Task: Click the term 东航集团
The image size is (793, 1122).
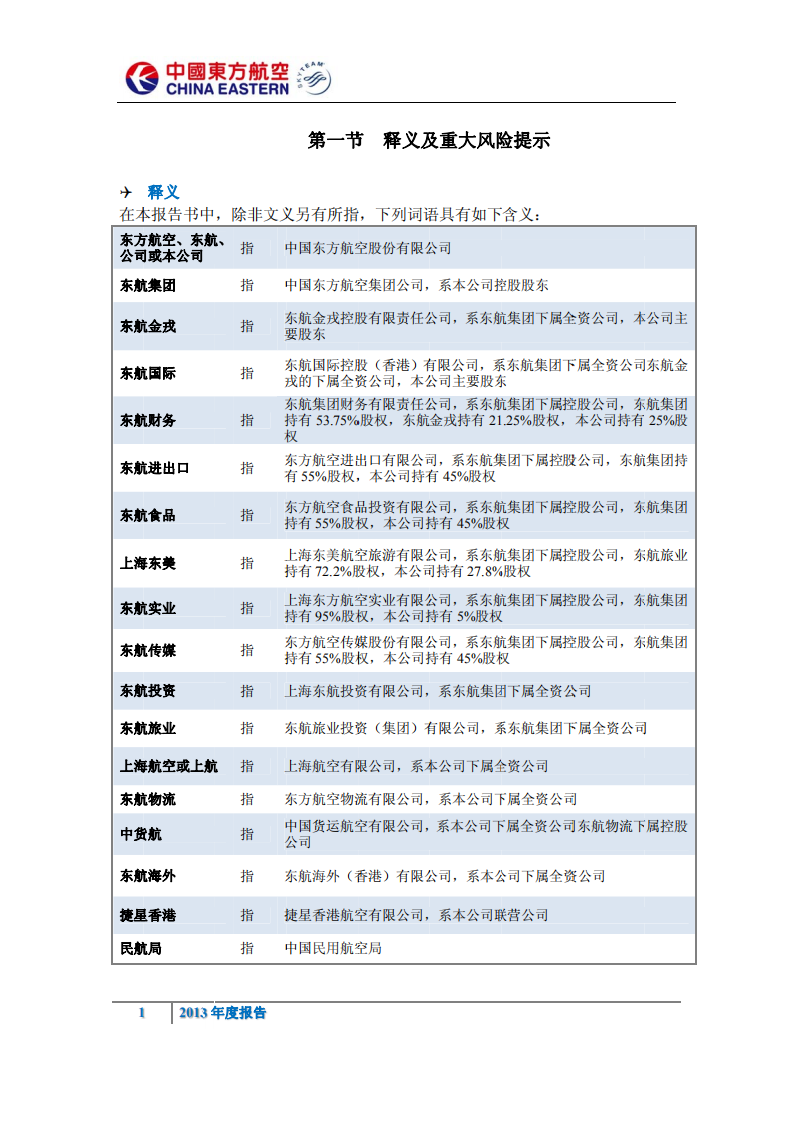Action: (147, 286)
